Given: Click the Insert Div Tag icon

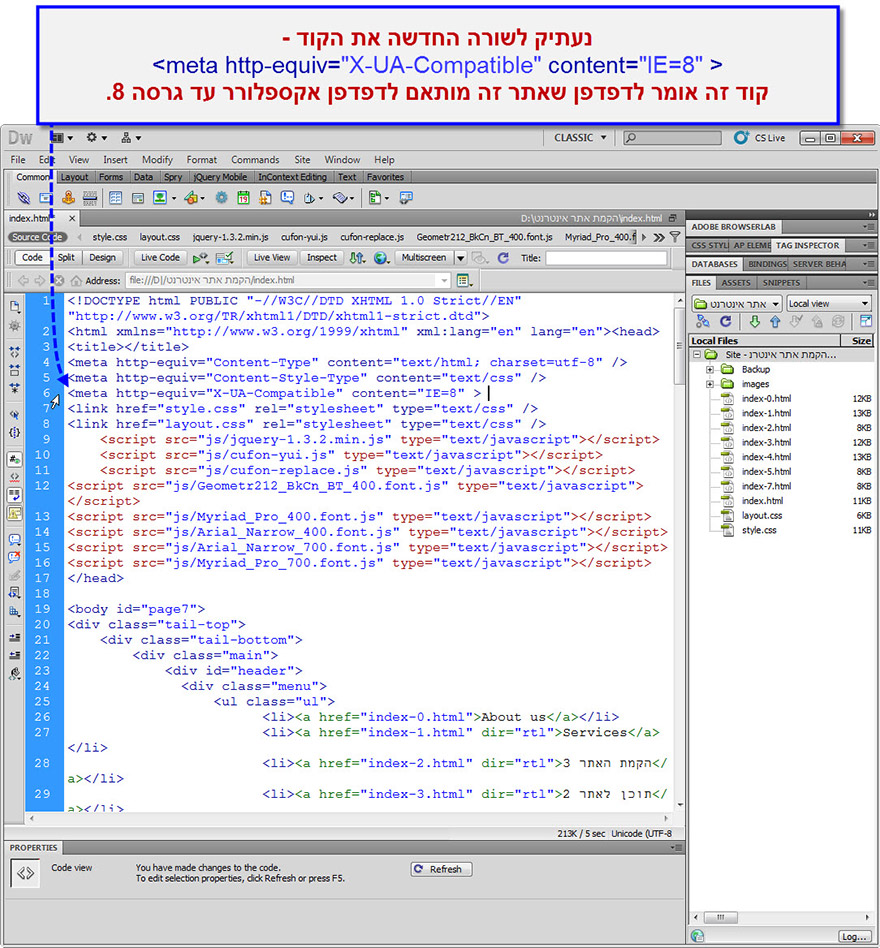Looking at the screenshot, I should tap(138, 198).
